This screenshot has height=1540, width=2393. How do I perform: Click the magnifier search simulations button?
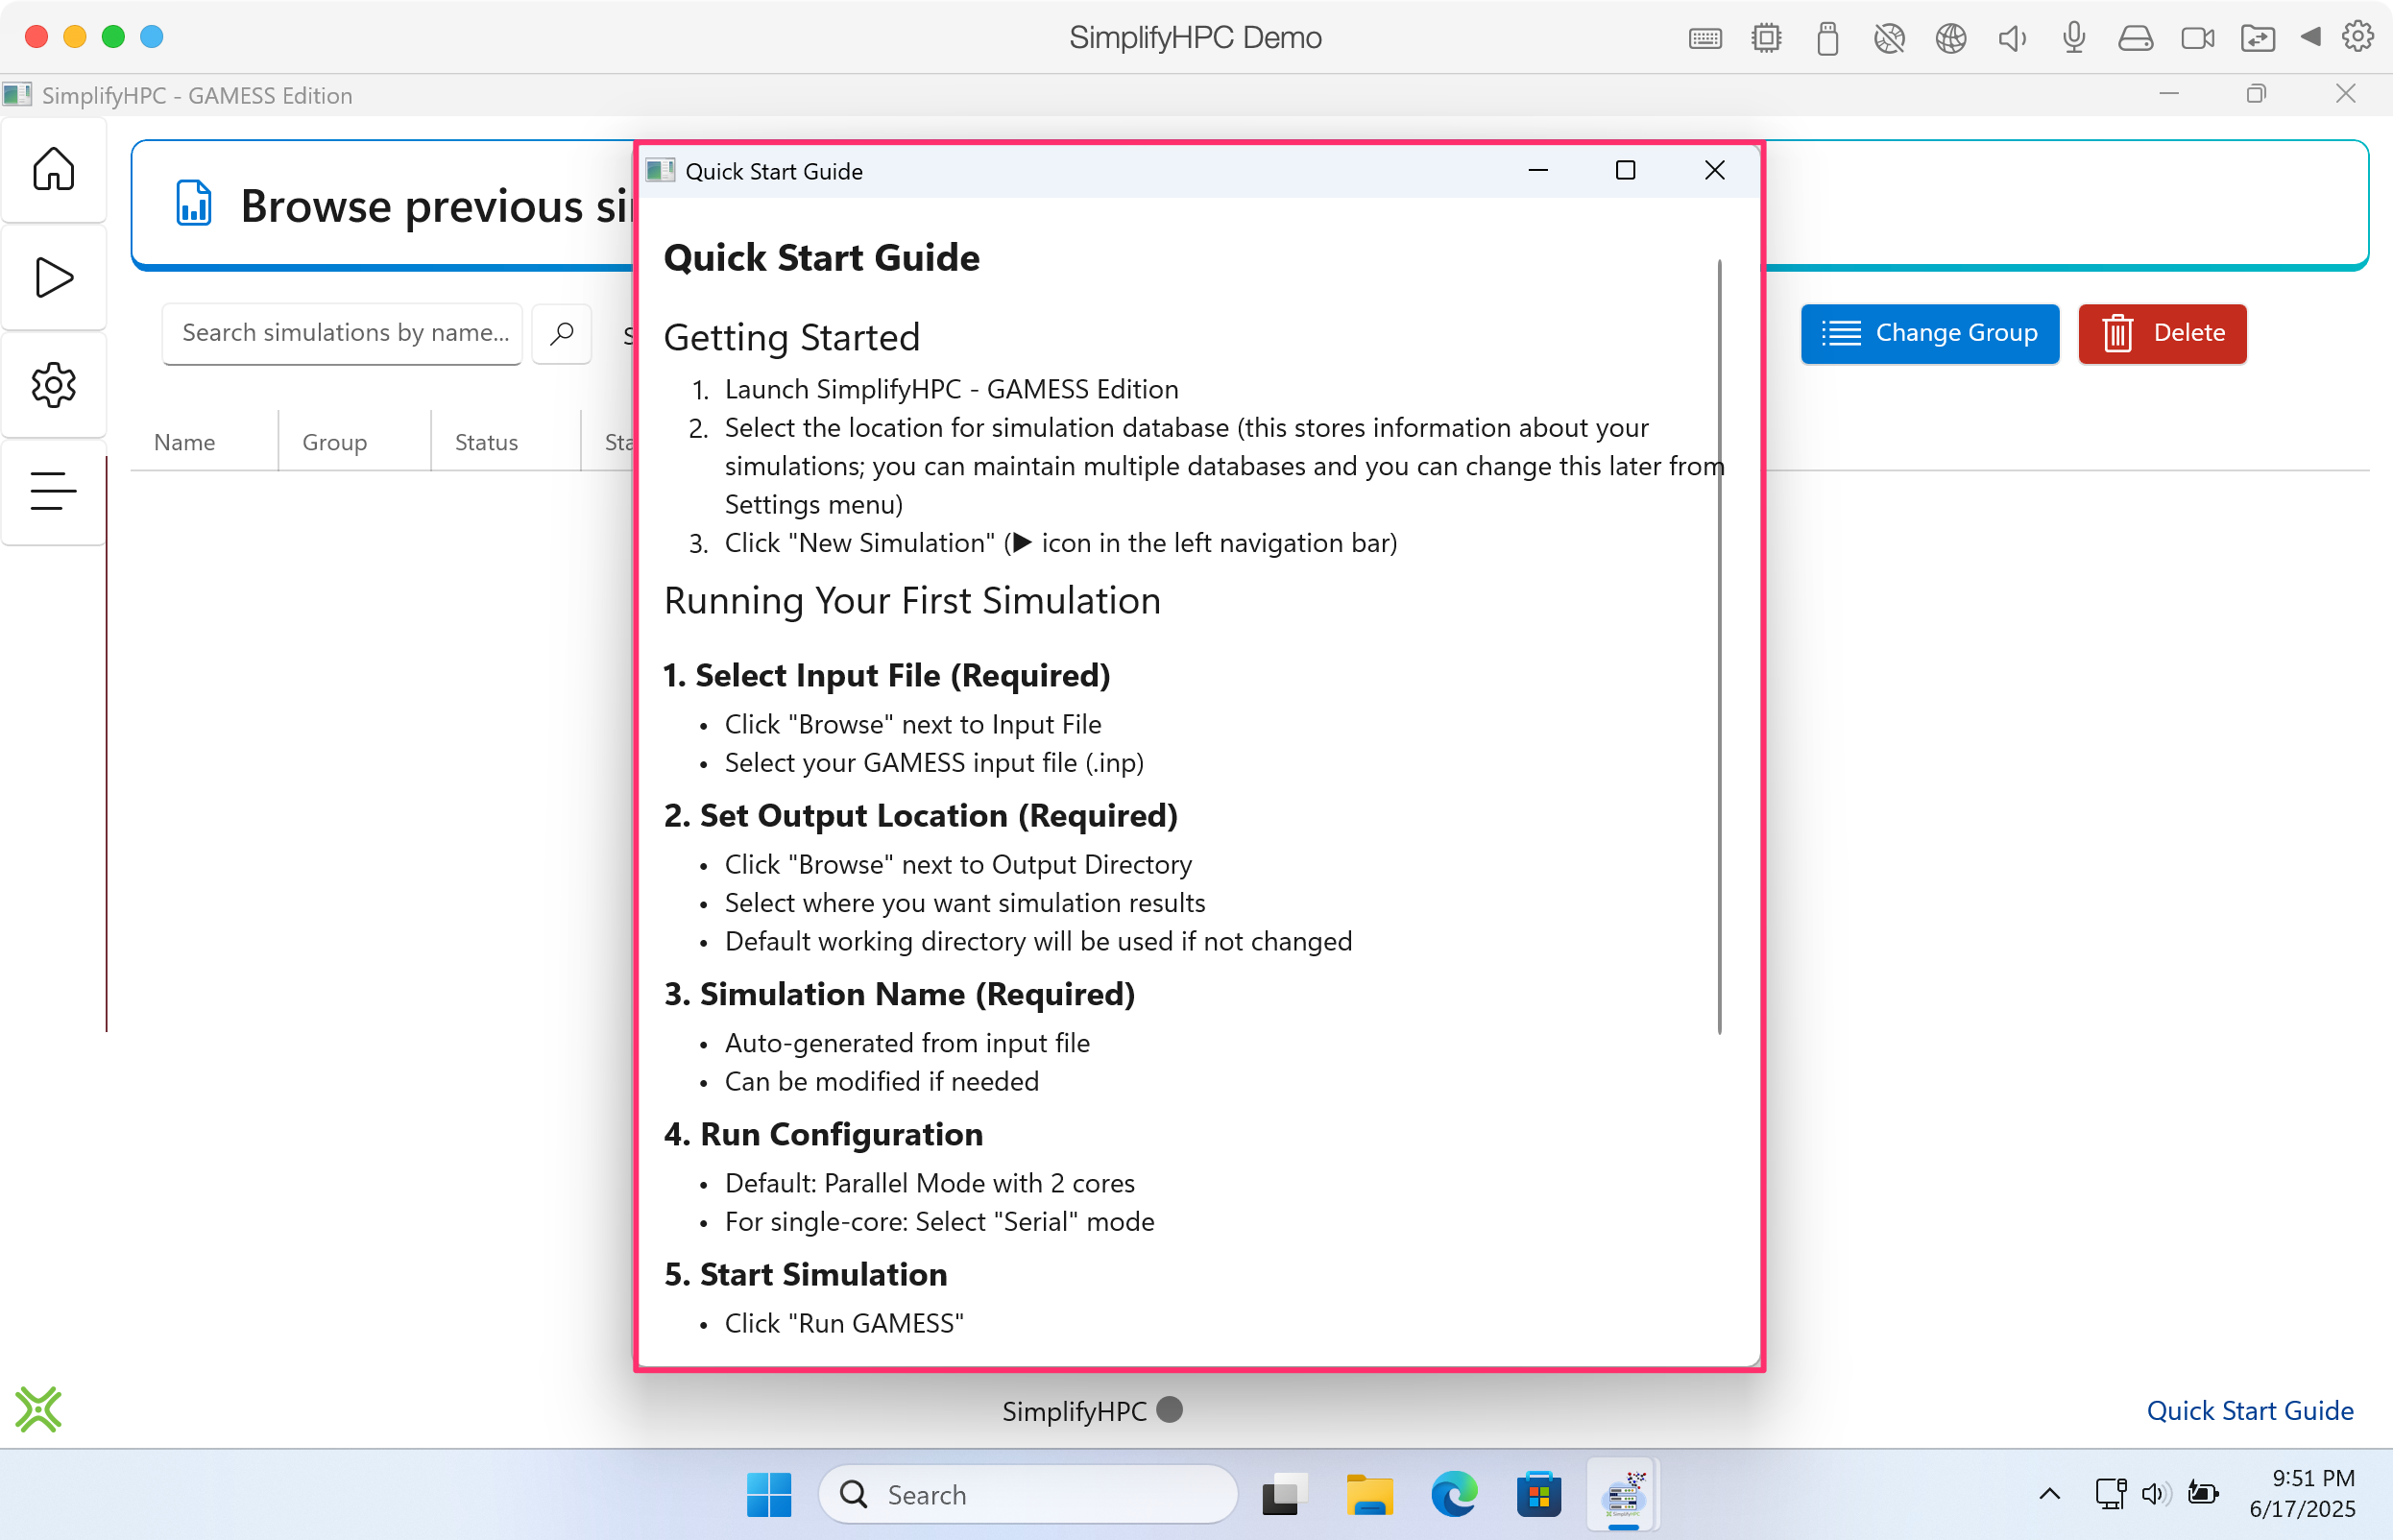coord(562,333)
